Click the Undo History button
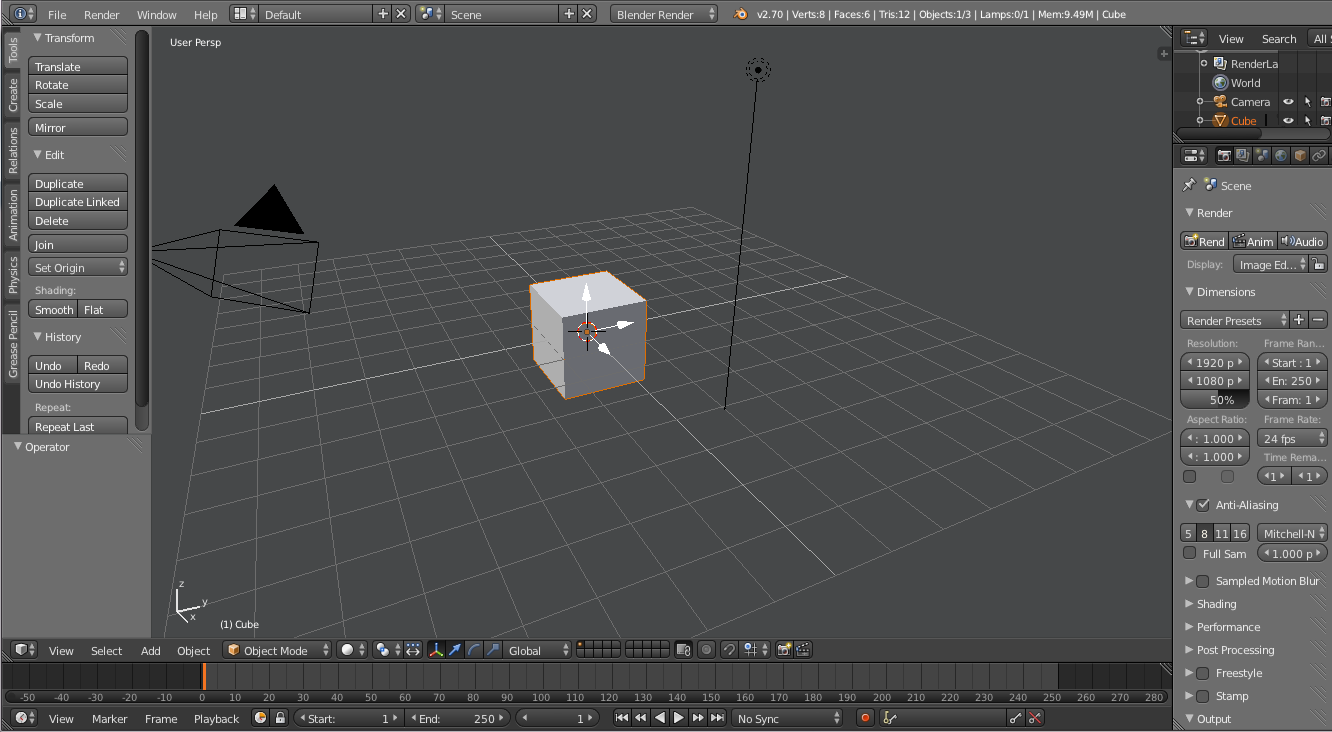This screenshot has height=732, width=1332. click(x=78, y=384)
